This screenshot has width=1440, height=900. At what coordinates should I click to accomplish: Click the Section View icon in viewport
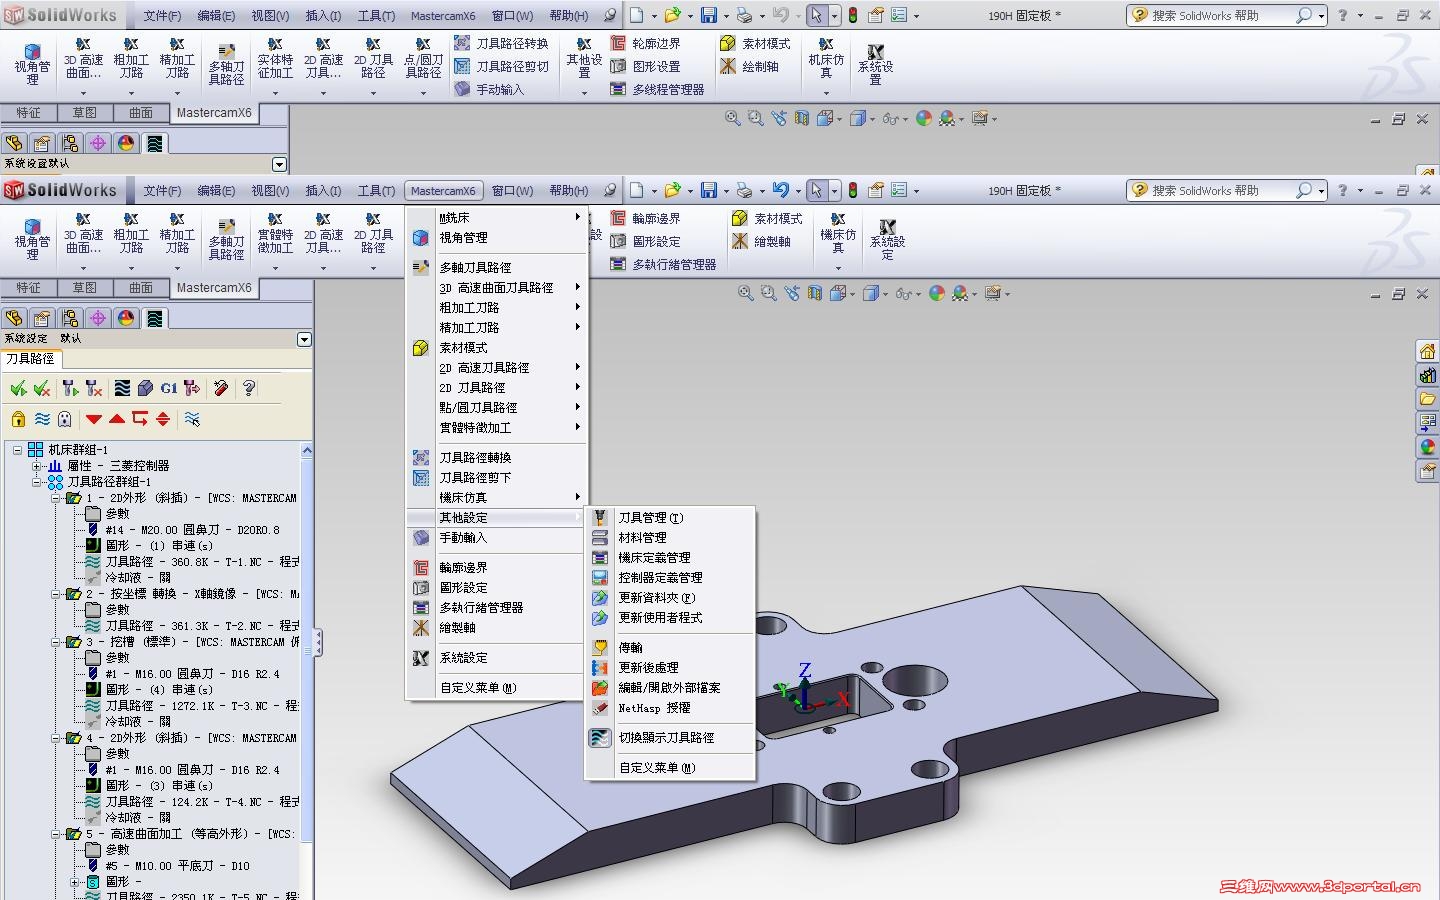click(x=815, y=293)
